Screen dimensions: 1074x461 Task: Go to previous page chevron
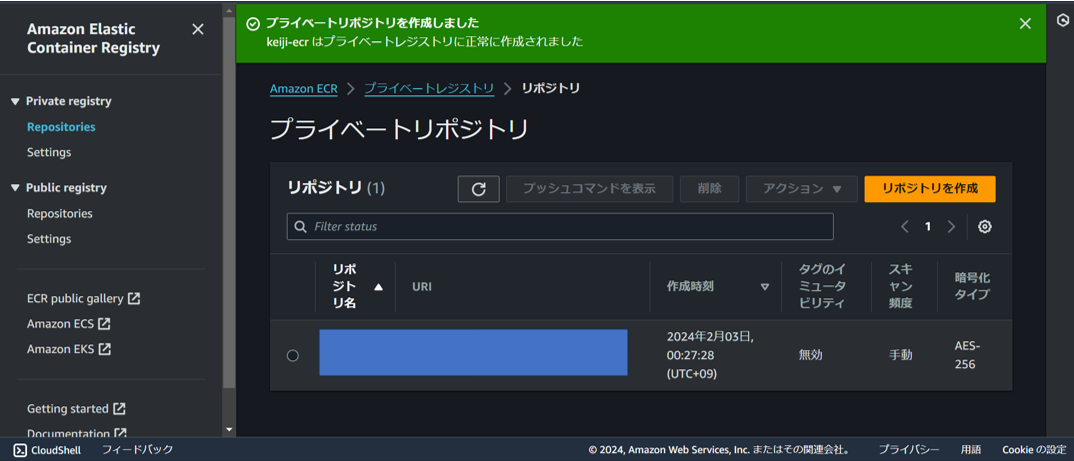[x=905, y=227]
